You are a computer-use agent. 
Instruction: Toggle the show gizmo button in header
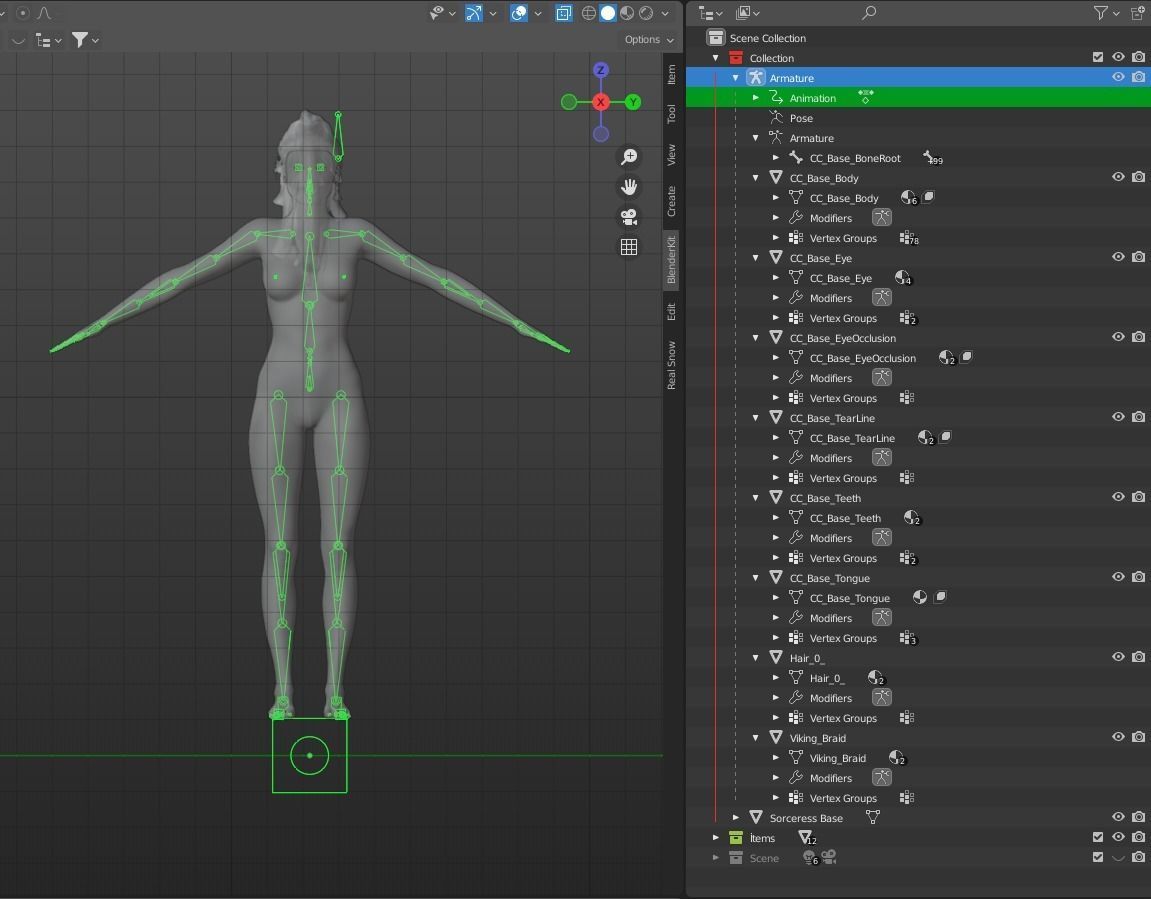tap(474, 13)
